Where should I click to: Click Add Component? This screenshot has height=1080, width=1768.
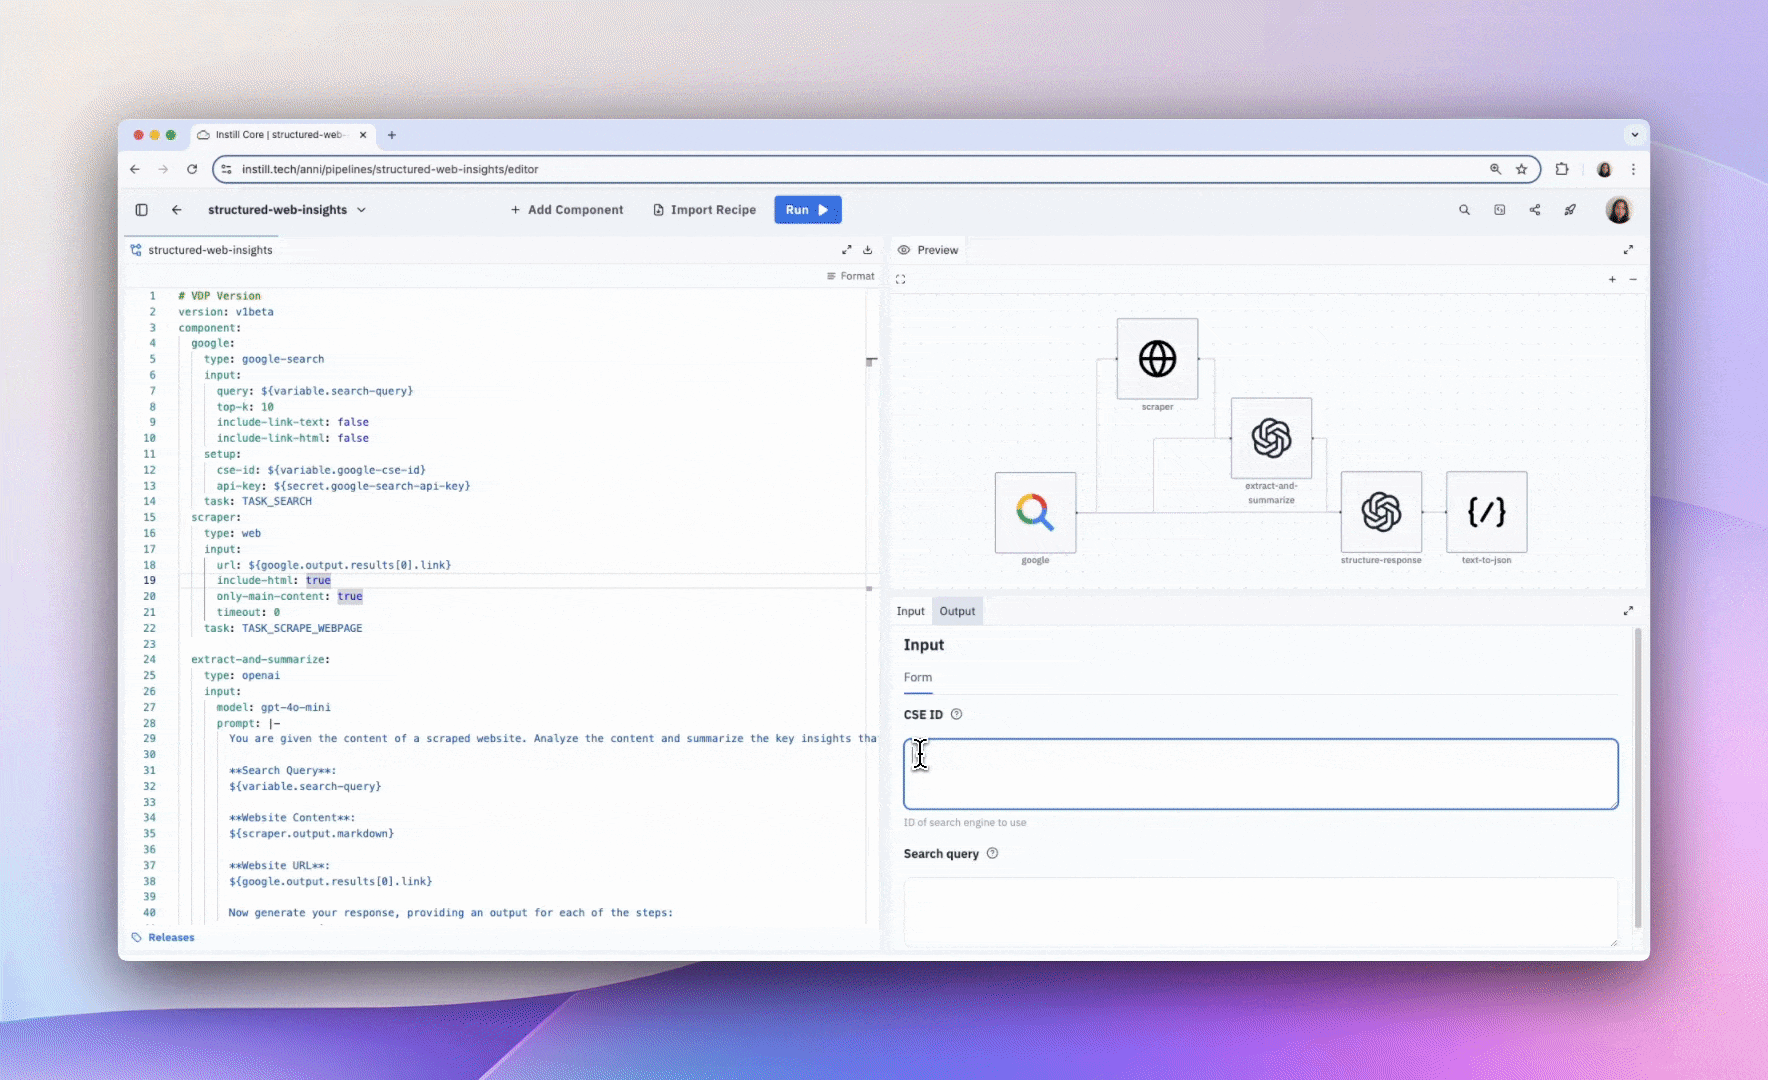[567, 210]
